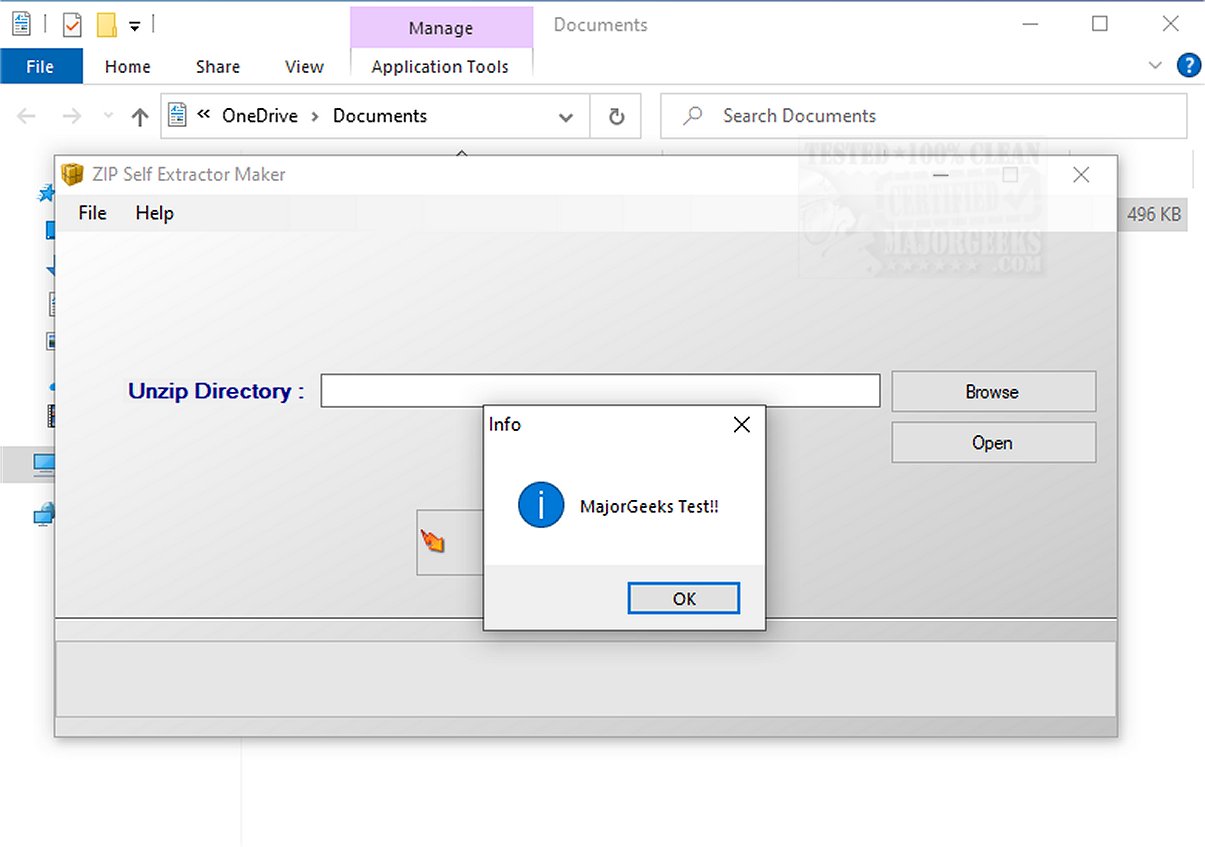Click the Up one level arrow
Screen dimensions: 1205x847
(140, 117)
